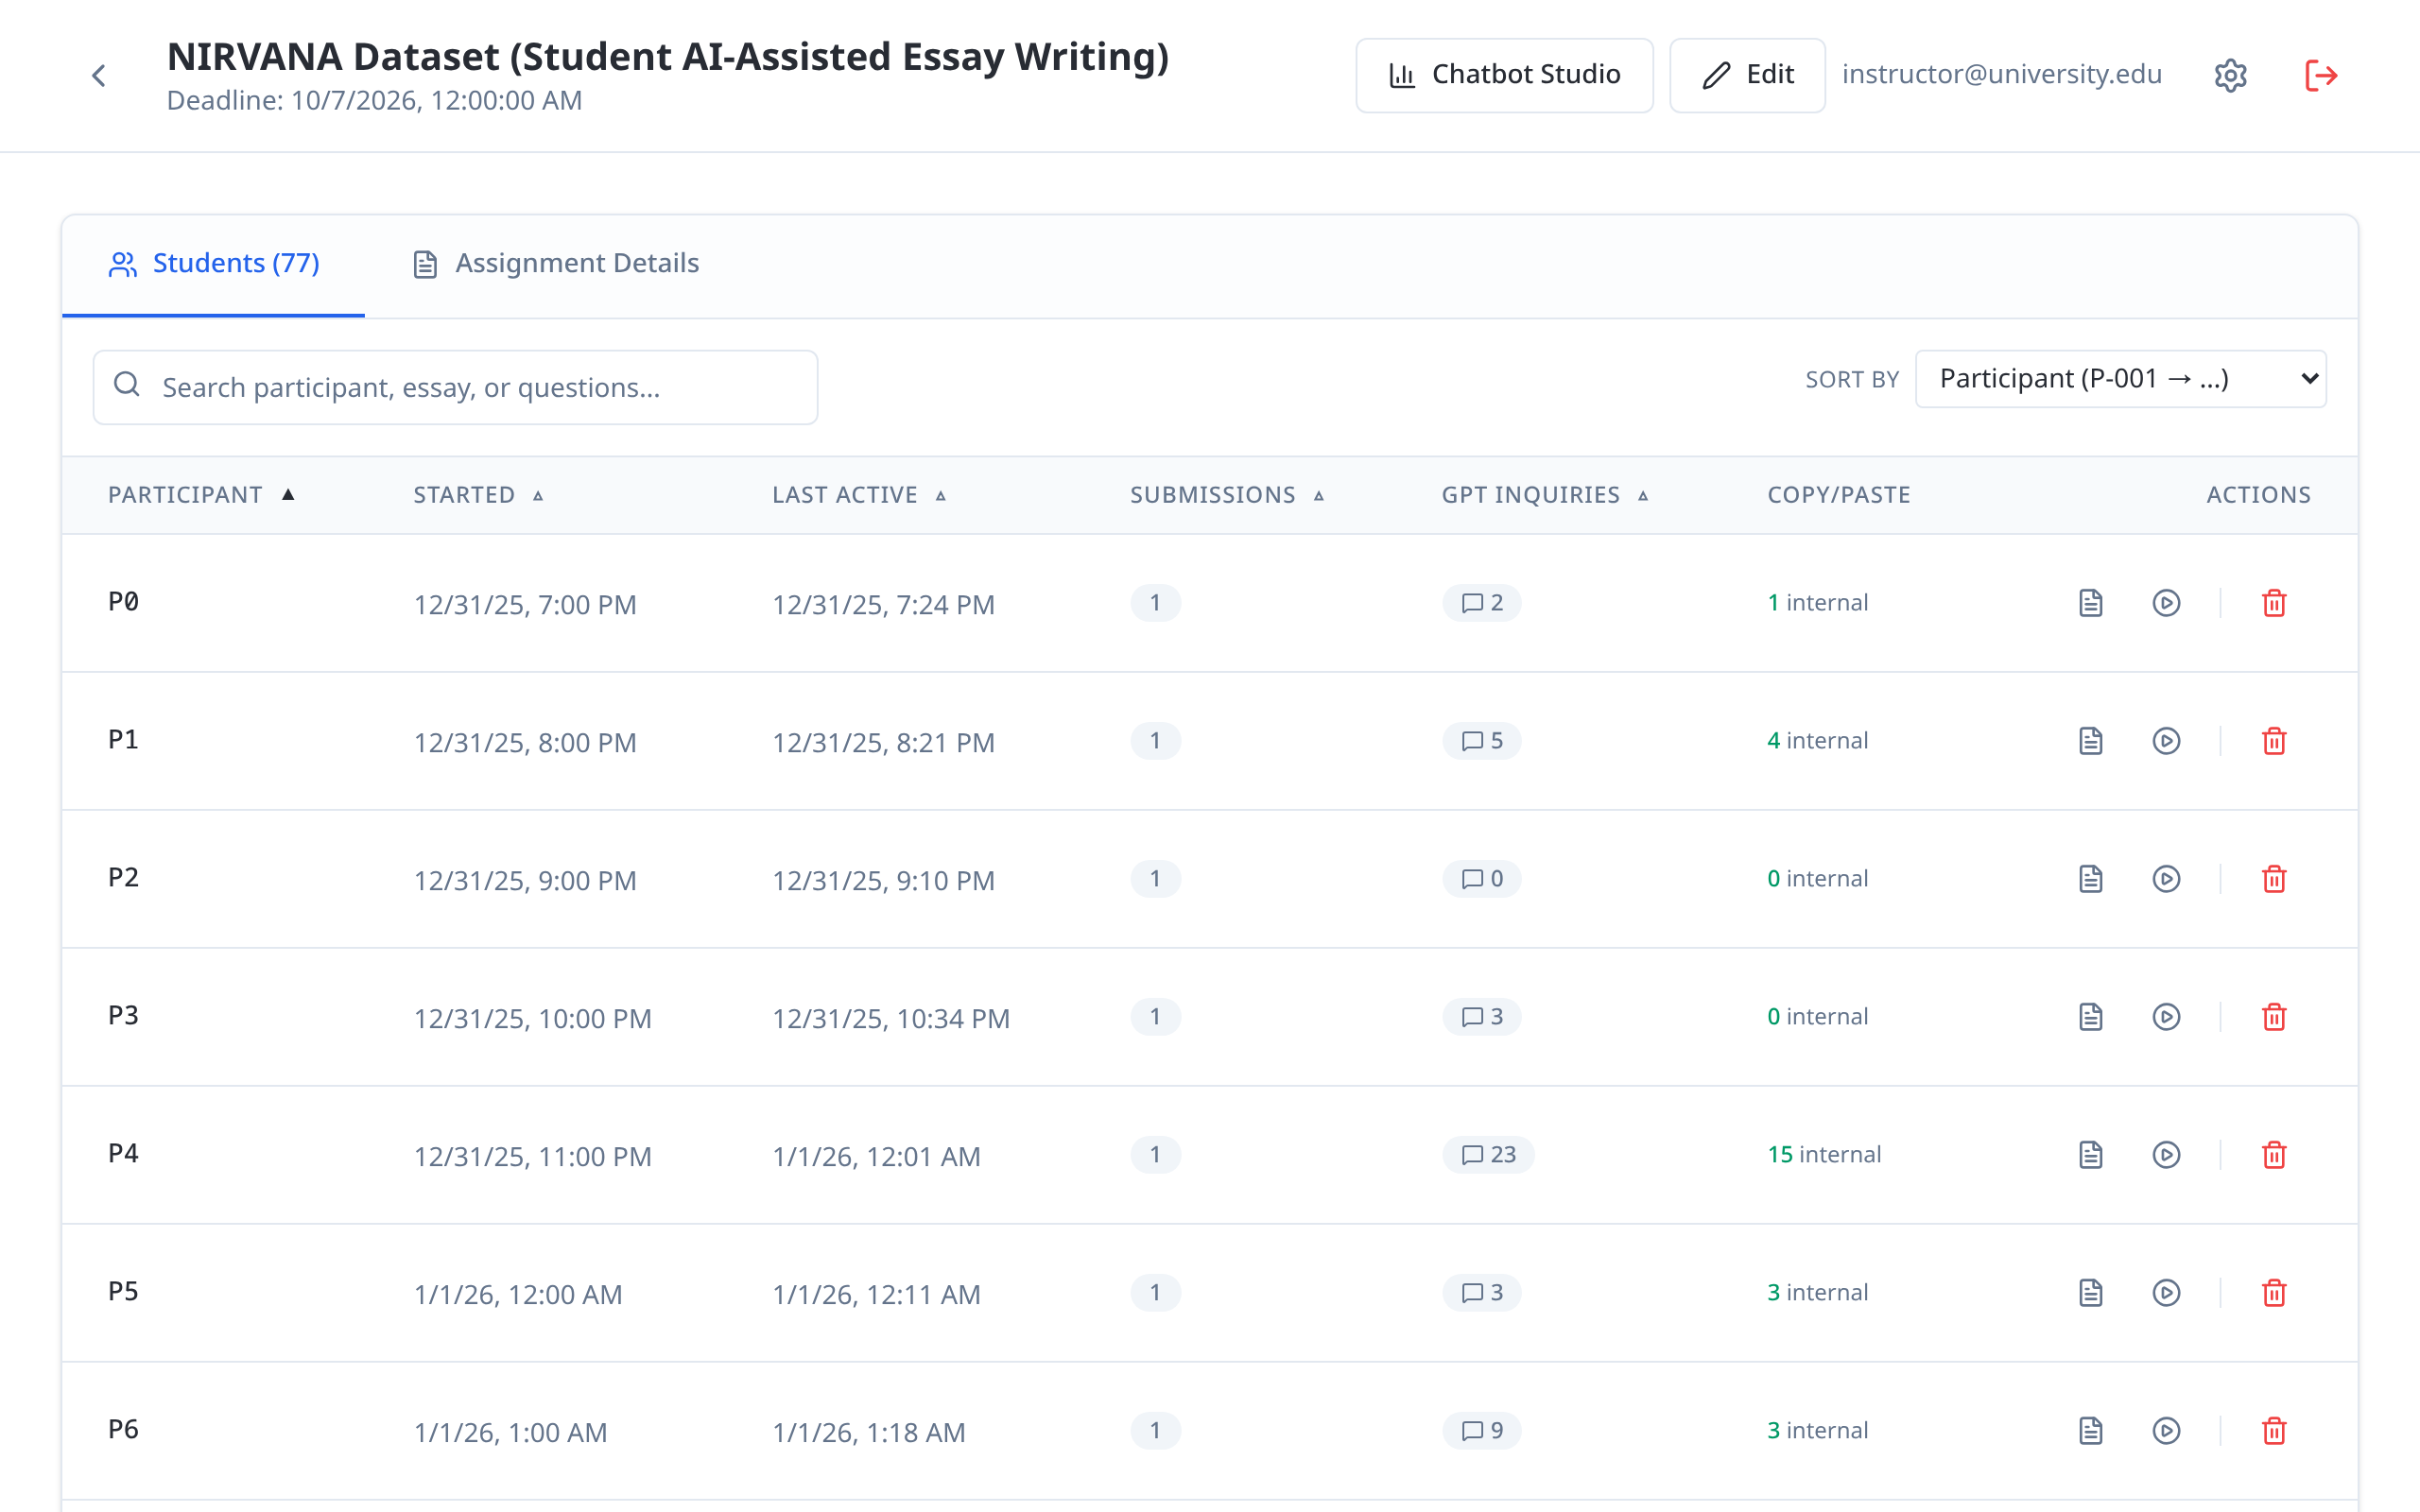Open Chatbot Studio
This screenshot has height=1512, width=2420.
(1504, 75)
